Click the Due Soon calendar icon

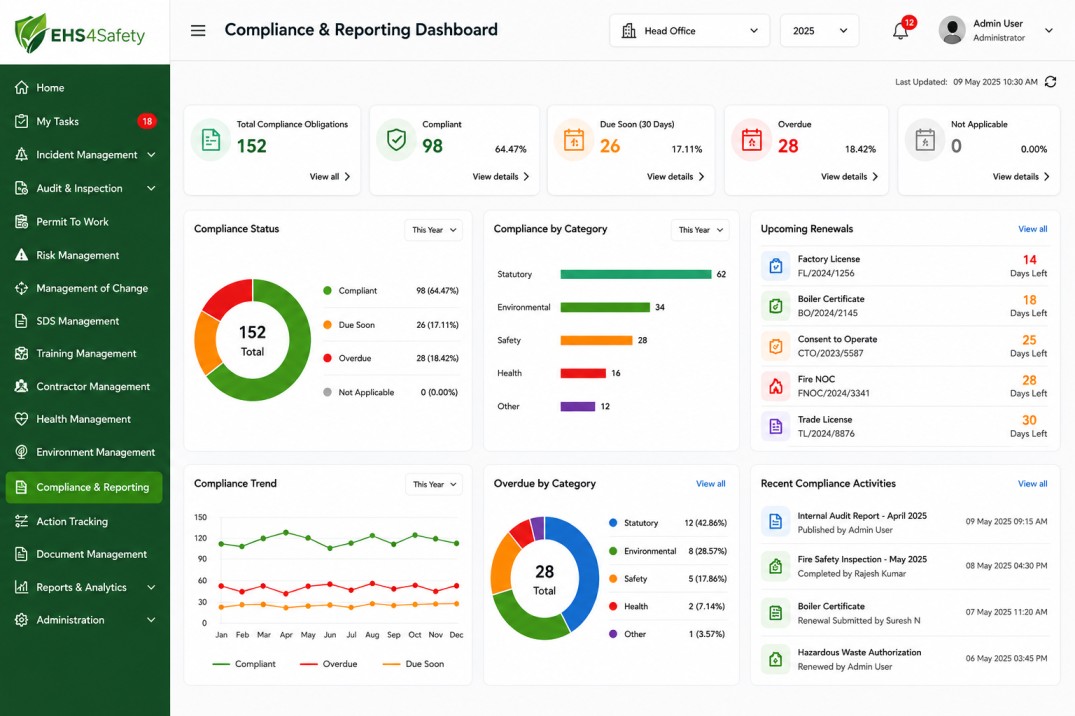574,140
